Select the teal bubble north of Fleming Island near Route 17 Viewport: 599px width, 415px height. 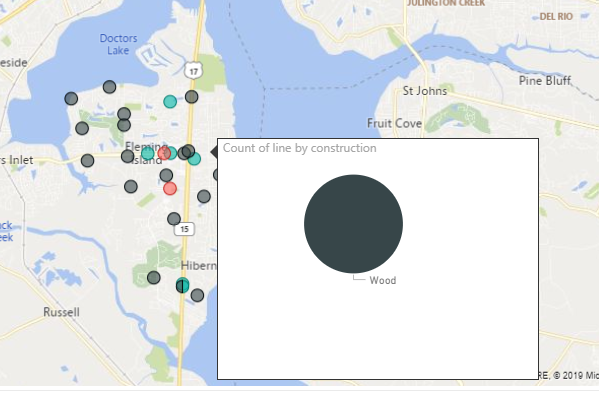tap(170, 102)
